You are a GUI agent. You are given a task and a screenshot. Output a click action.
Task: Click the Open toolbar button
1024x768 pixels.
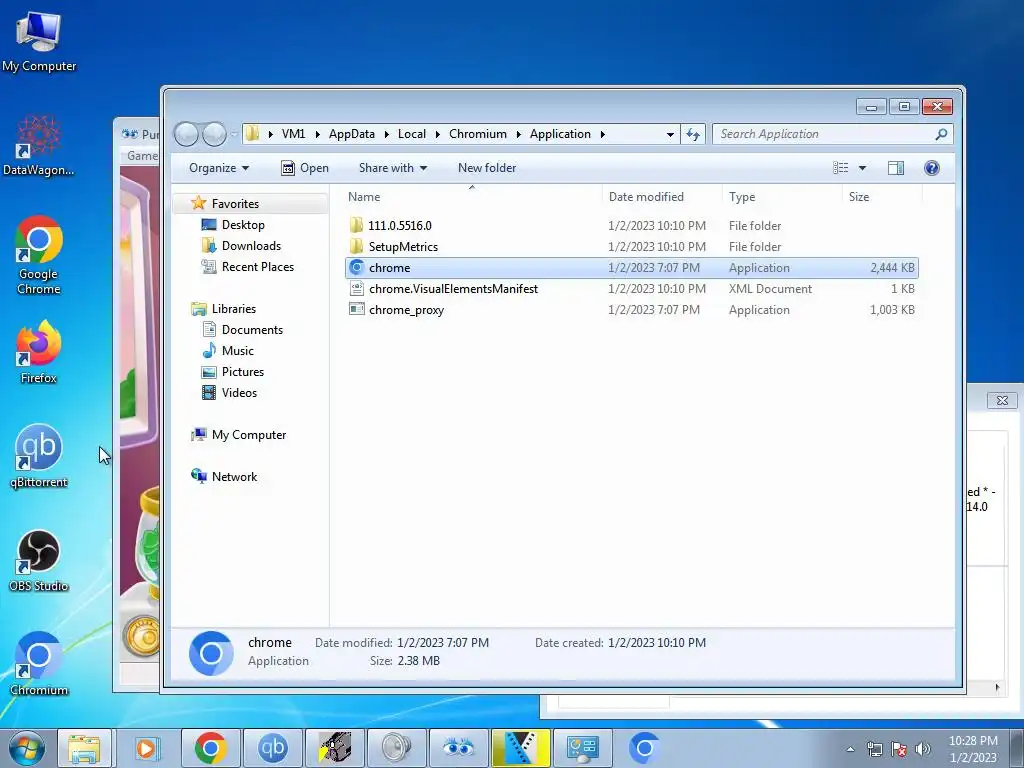click(x=305, y=168)
